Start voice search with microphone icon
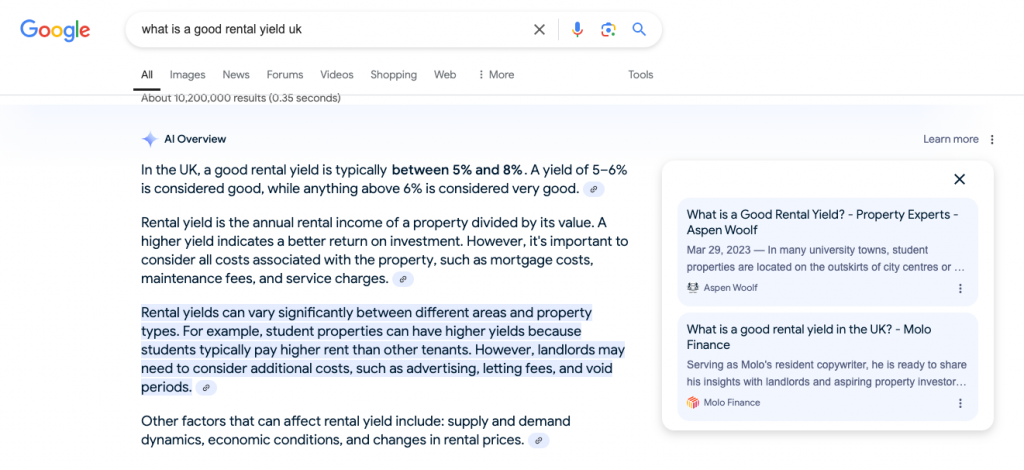This screenshot has height=470, width=1024. [577, 30]
